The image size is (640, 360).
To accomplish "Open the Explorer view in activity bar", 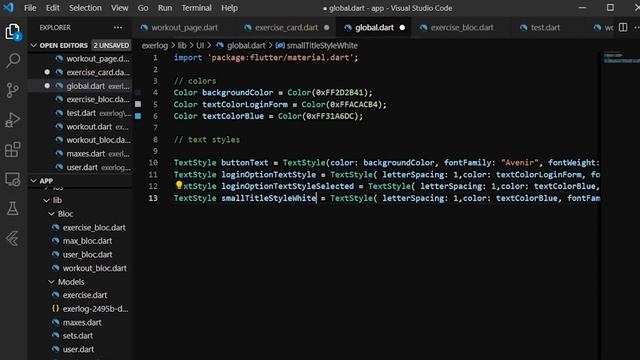I will [12, 31].
